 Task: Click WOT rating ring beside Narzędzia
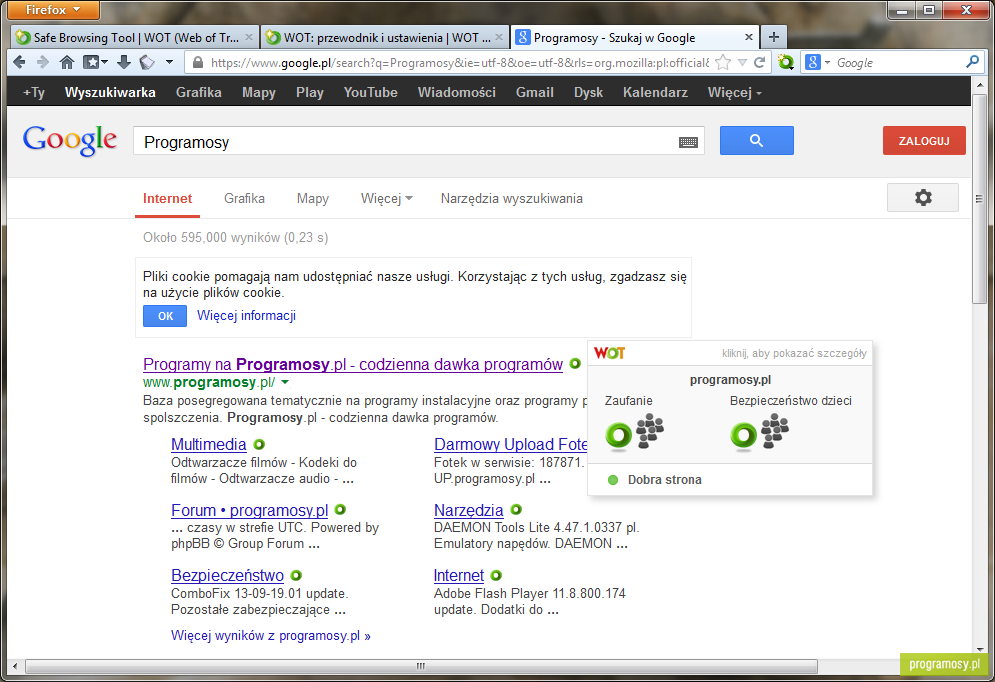[516, 509]
